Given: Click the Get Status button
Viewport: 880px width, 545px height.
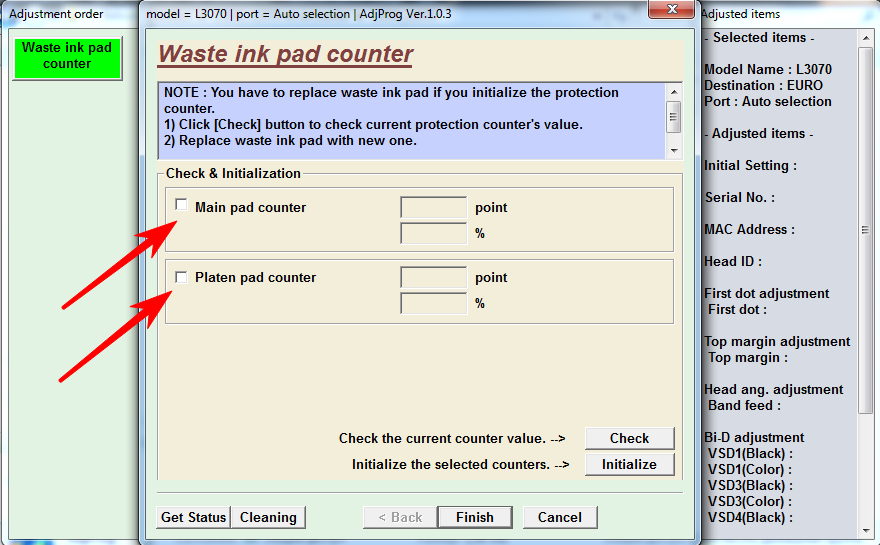Looking at the screenshot, I should tap(193, 517).
